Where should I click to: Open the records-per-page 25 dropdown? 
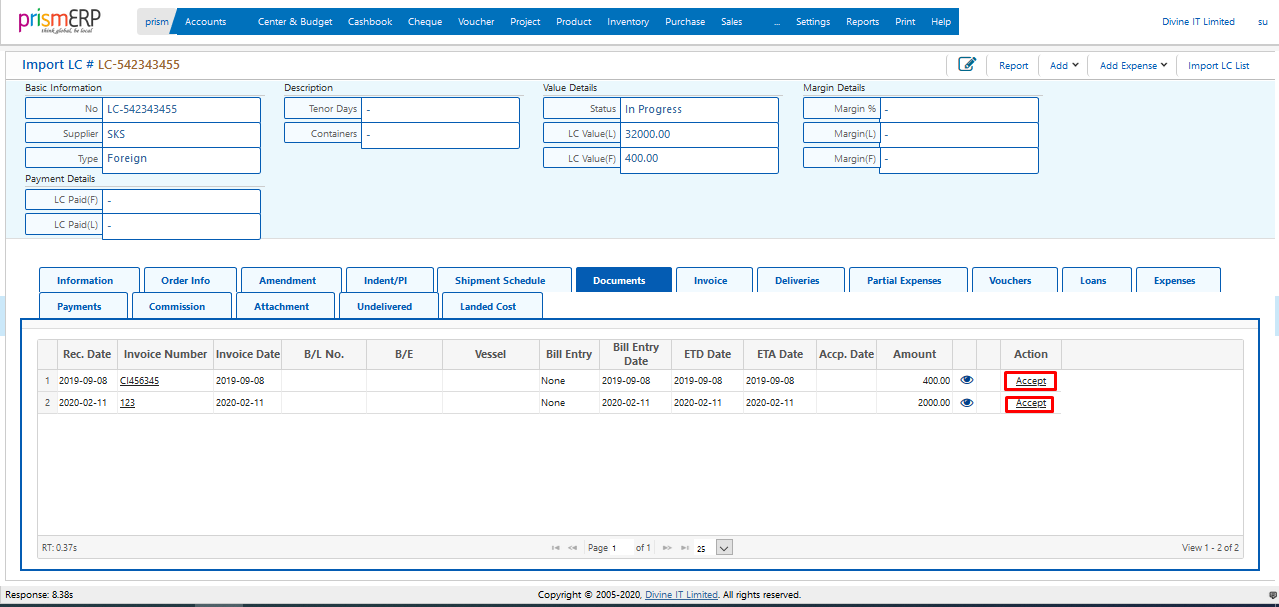(714, 547)
